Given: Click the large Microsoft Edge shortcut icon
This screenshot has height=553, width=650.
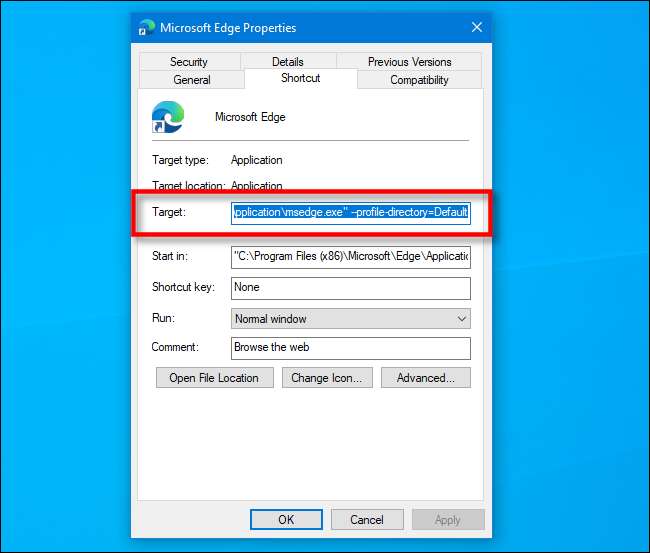Looking at the screenshot, I should coord(167,117).
